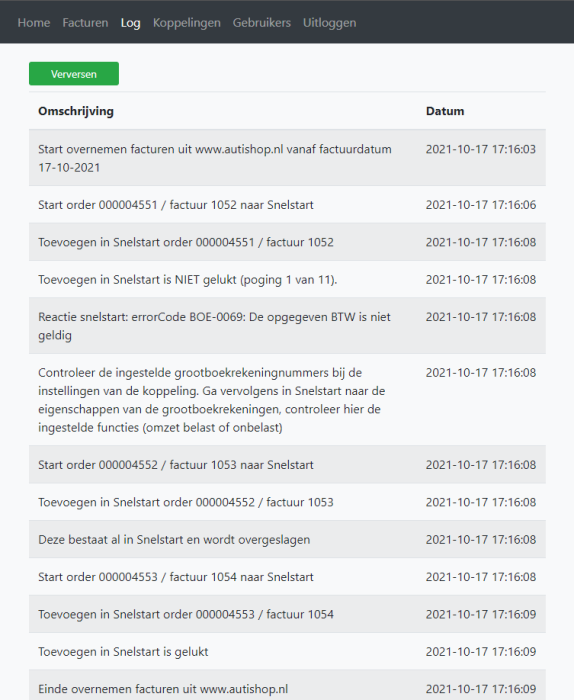574x700 pixels.
Task: Select the Log menu item
Action: 130,23
